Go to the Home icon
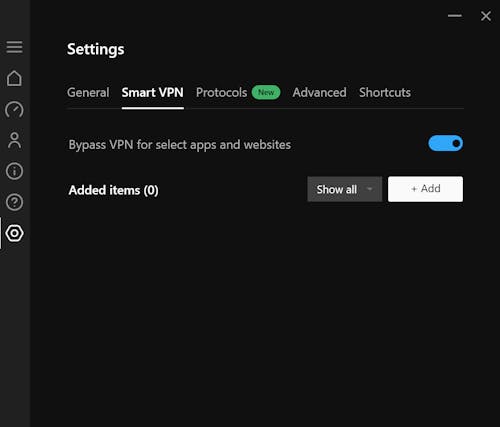 [x=14, y=78]
